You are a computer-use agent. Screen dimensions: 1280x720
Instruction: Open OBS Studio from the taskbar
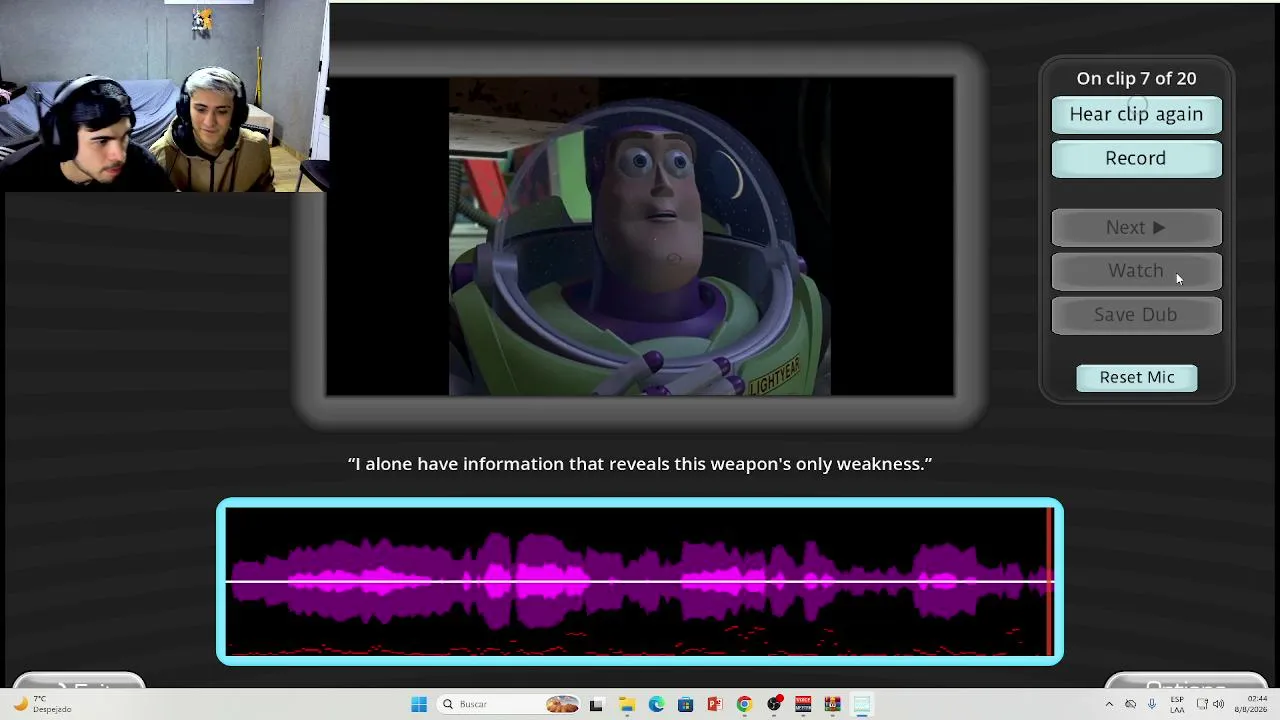774,704
